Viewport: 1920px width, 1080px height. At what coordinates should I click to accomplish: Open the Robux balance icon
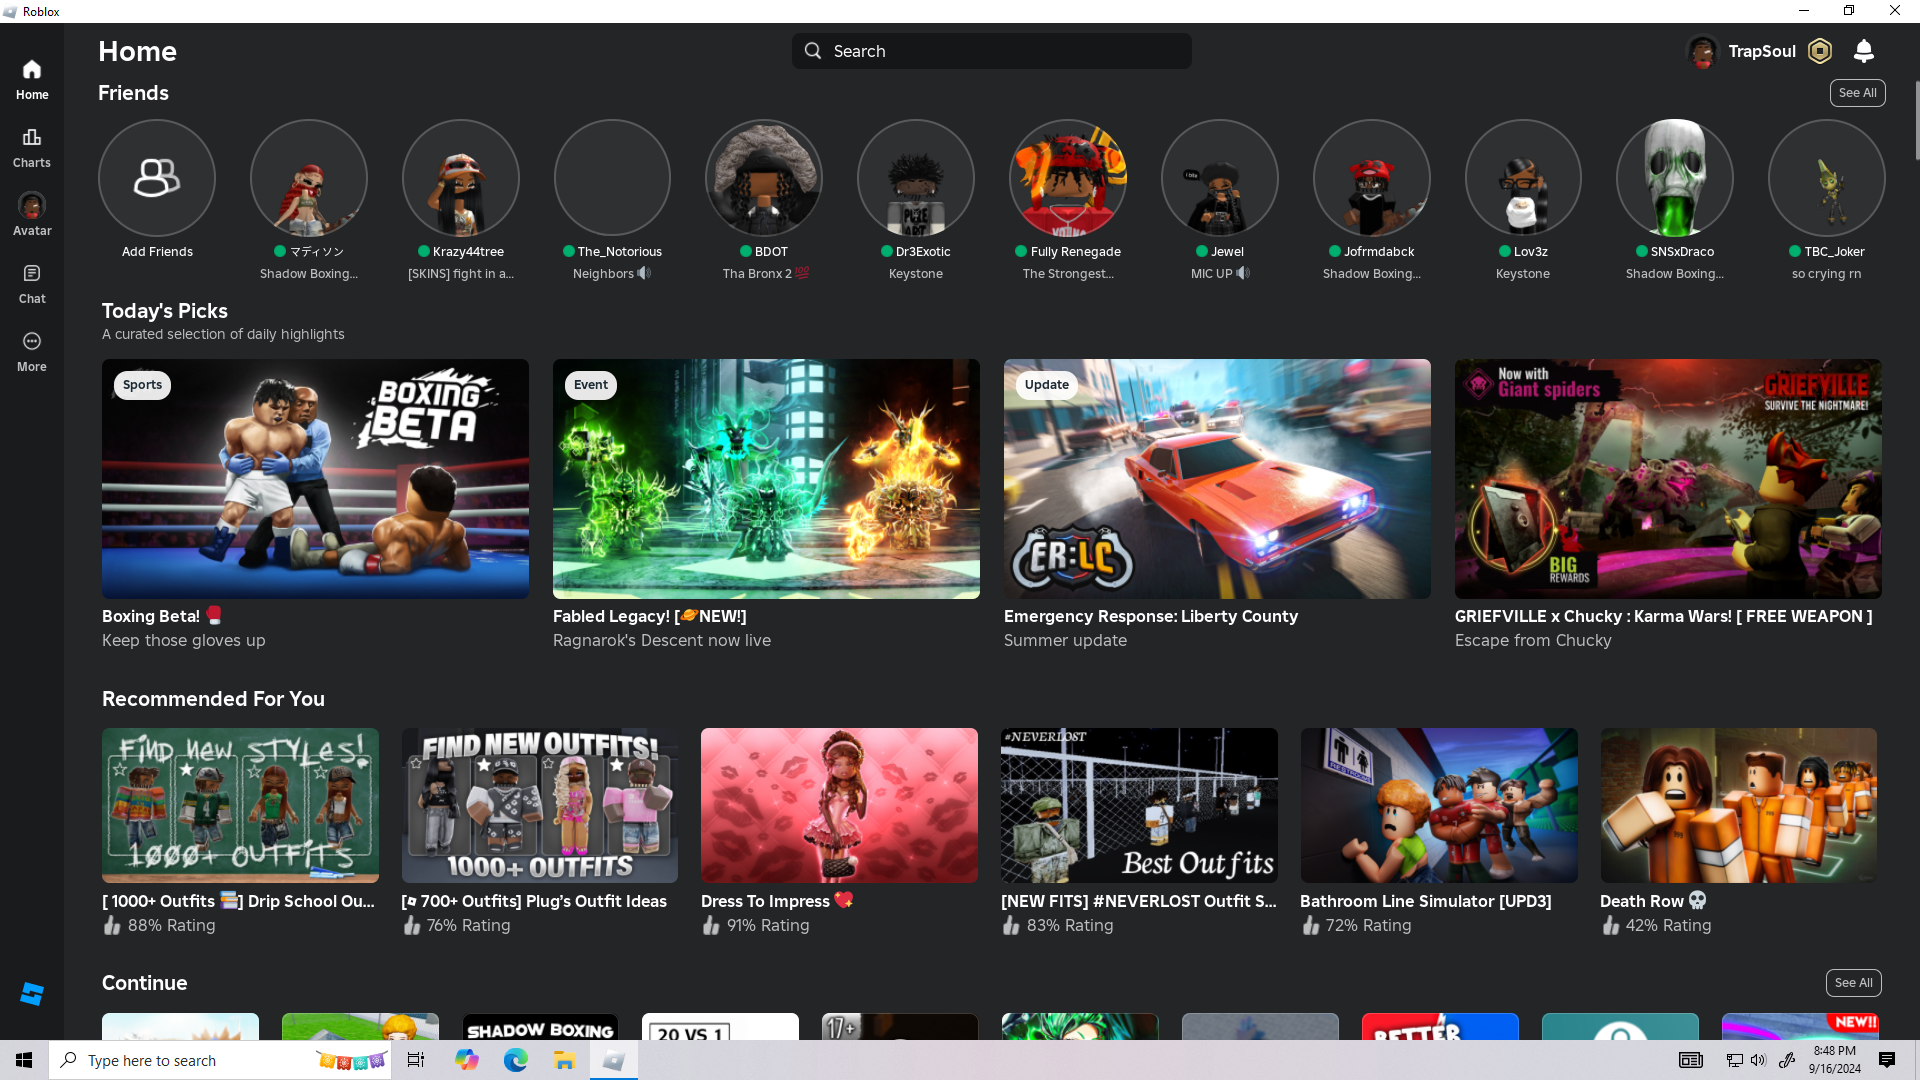click(1820, 51)
